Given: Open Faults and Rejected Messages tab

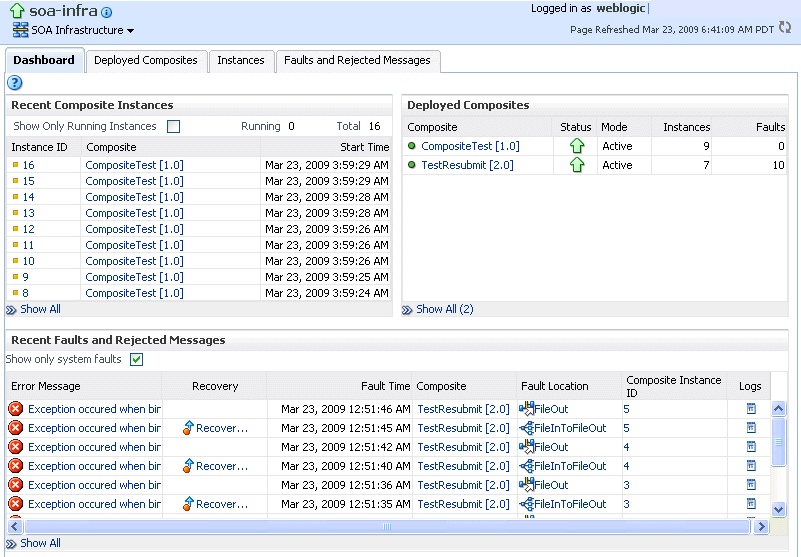Looking at the screenshot, I should [357, 60].
